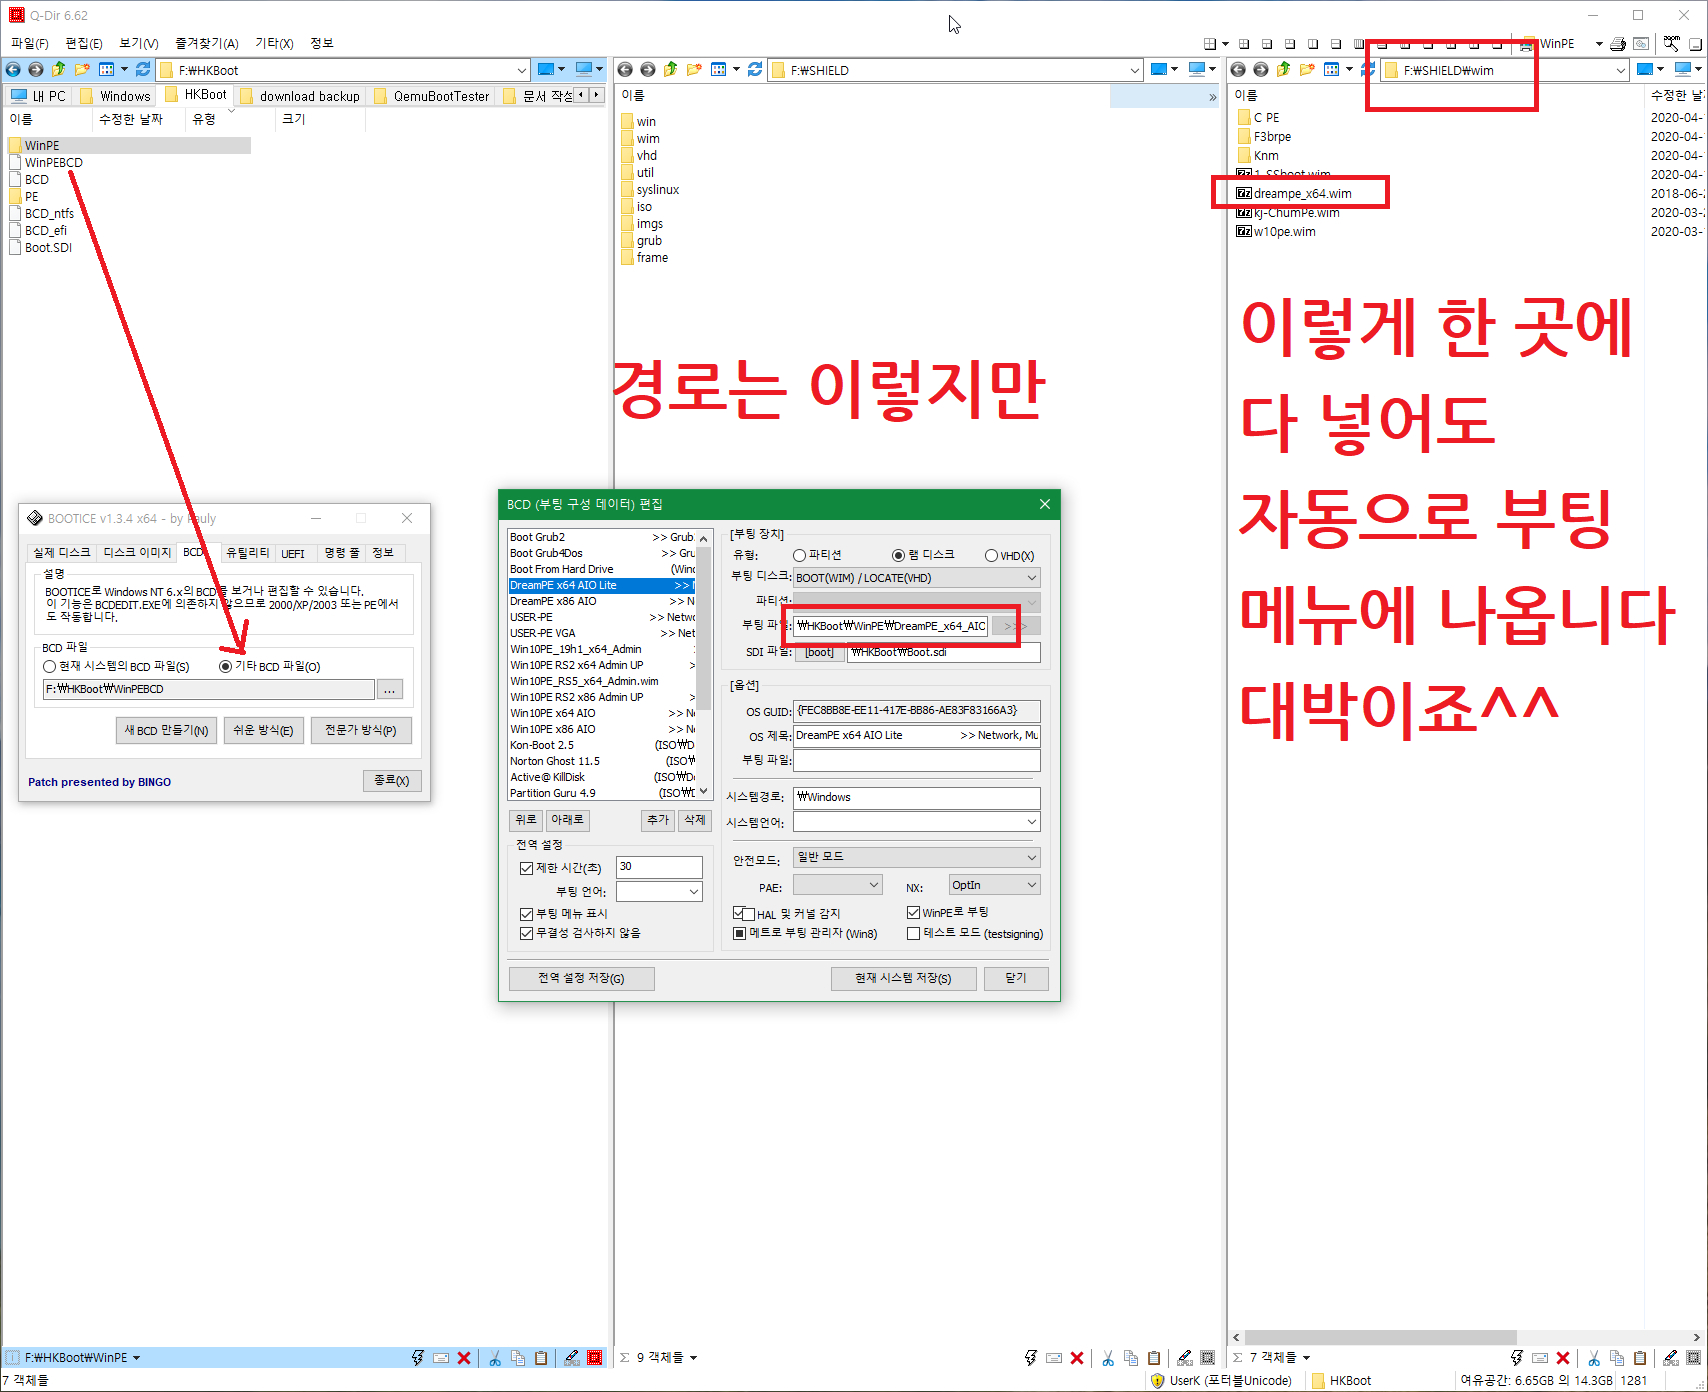Open the 파일(F) menu
The image size is (1708, 1392).
point(30,44)
